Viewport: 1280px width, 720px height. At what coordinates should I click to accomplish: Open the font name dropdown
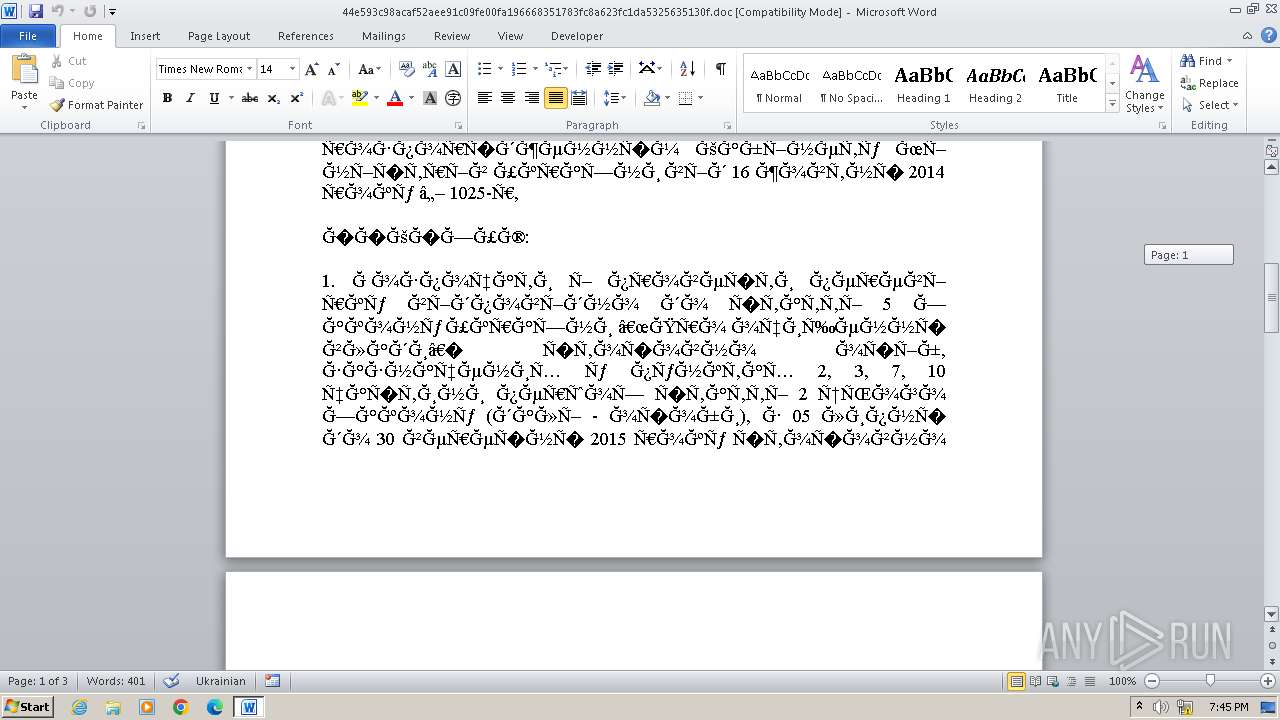pyautogui.click(x=248, y=69)
